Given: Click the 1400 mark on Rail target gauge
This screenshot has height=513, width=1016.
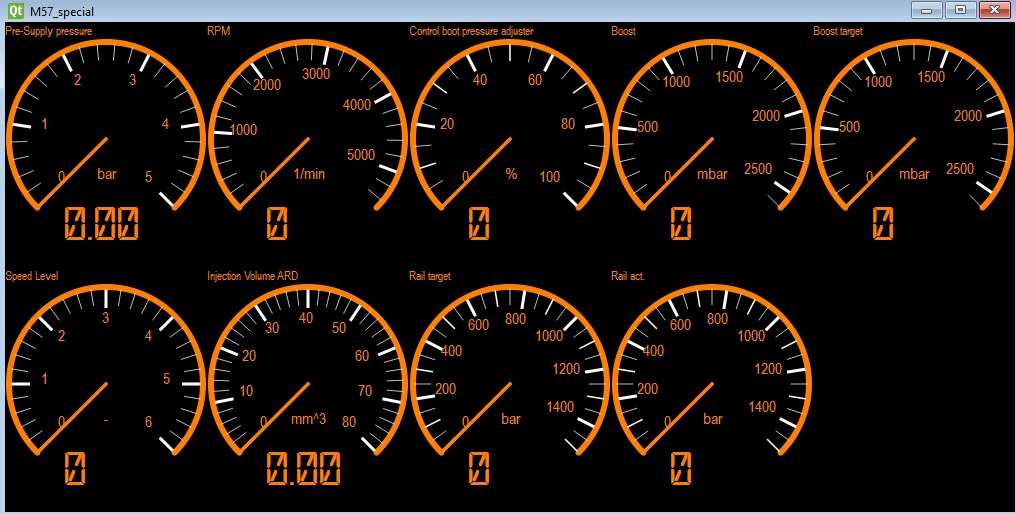Looking at the screenshot, I should 560,407.
